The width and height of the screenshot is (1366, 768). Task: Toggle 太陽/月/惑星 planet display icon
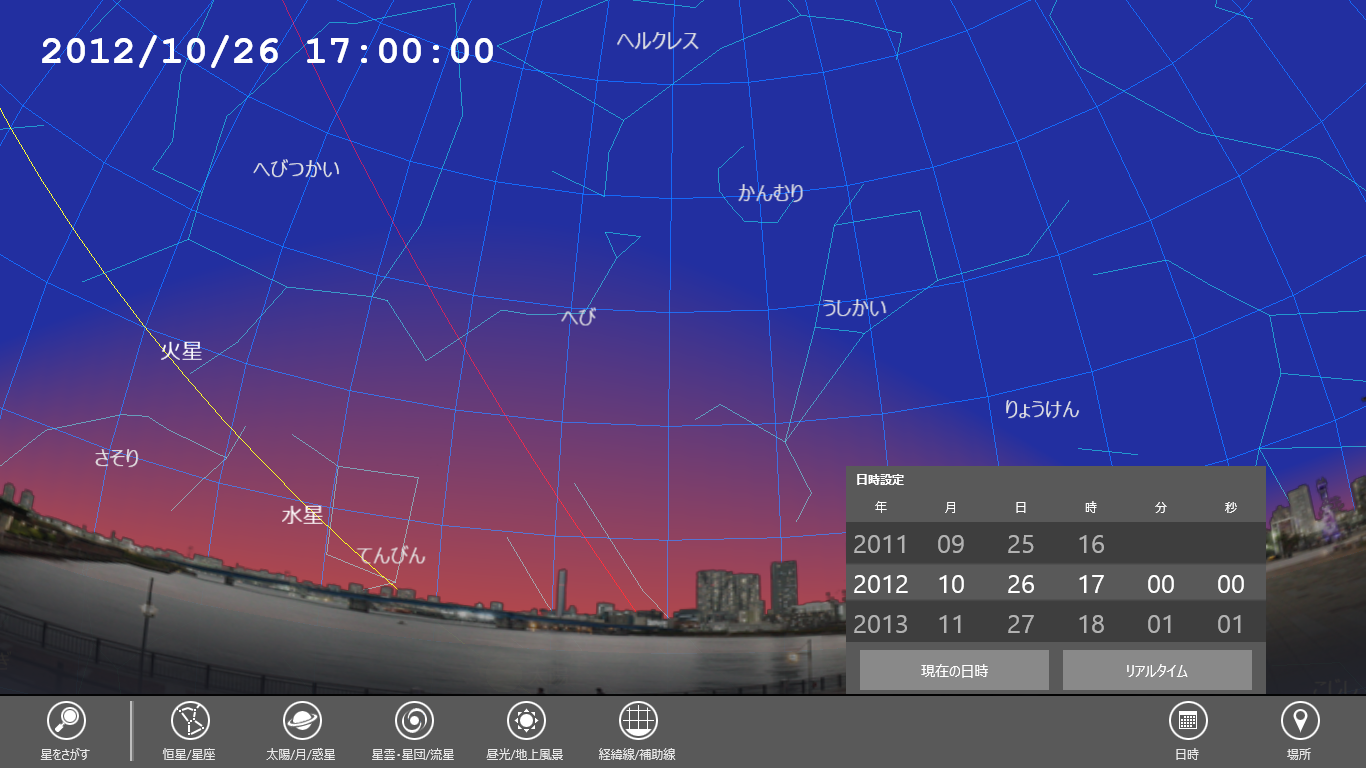(x=301, y=720)
